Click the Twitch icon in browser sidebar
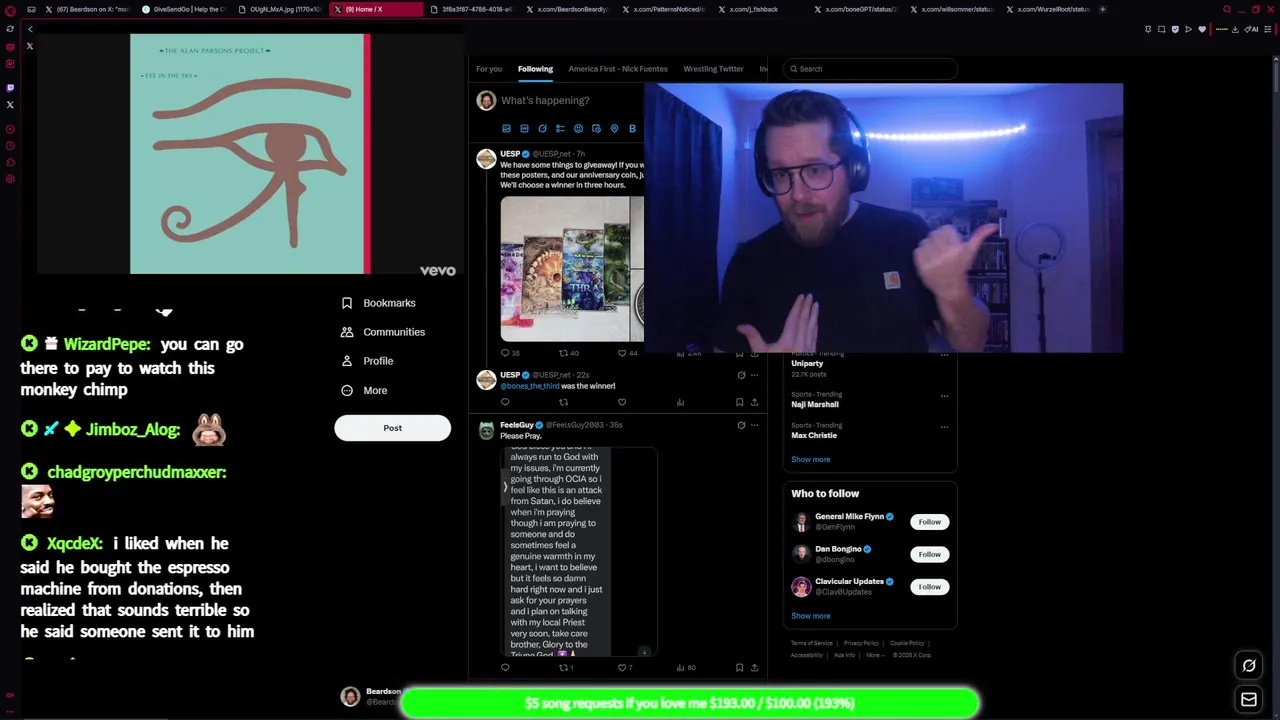 [x=10, y=88]
